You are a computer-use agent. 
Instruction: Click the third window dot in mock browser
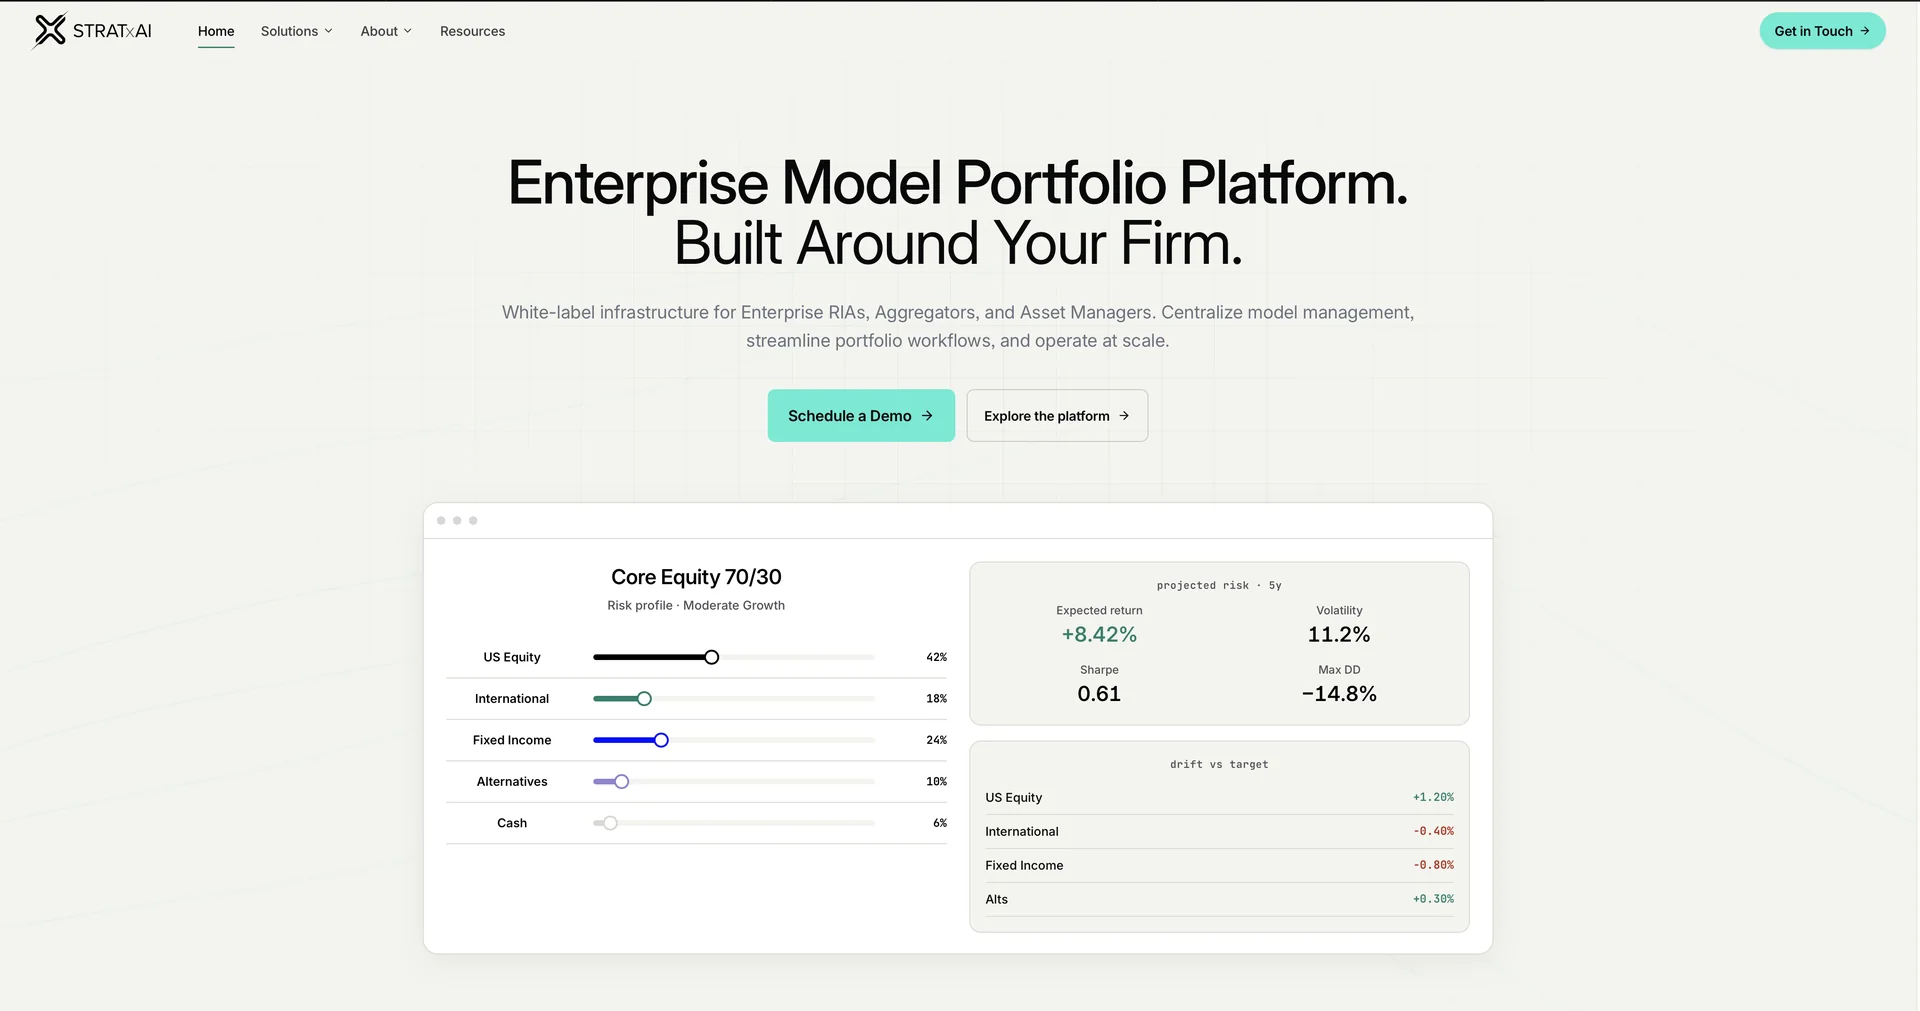pos(473,521)
